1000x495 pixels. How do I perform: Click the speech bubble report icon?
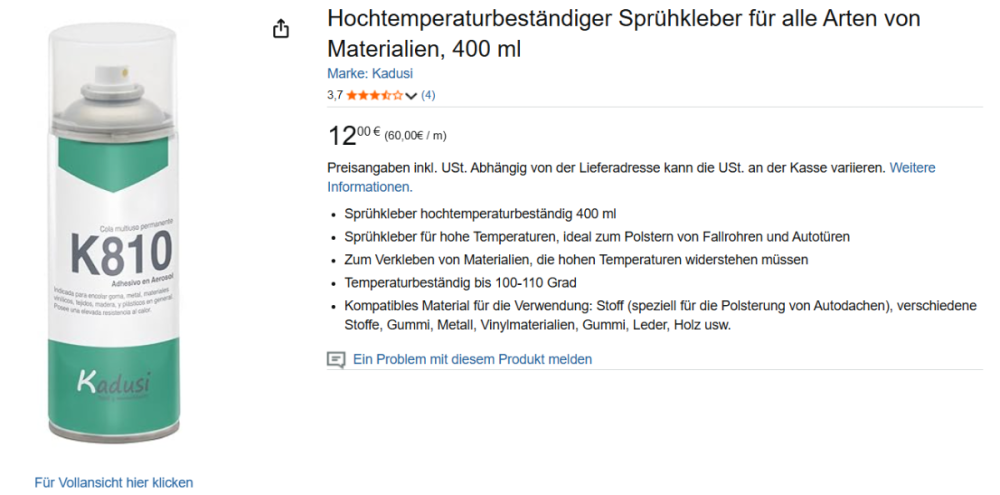click(x=336, y=359)
